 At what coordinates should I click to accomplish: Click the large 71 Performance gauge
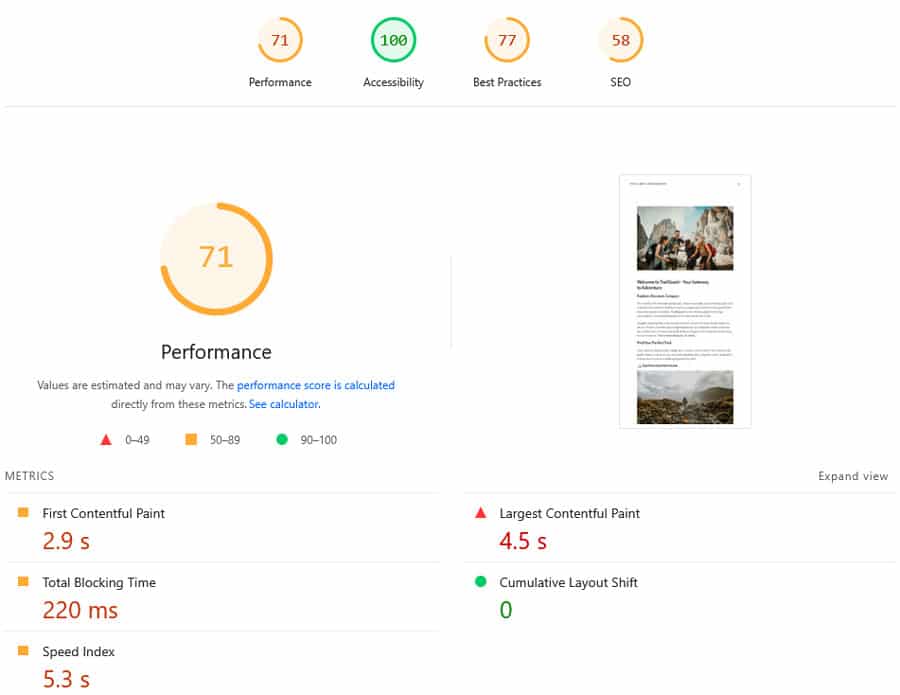point(216,257)
